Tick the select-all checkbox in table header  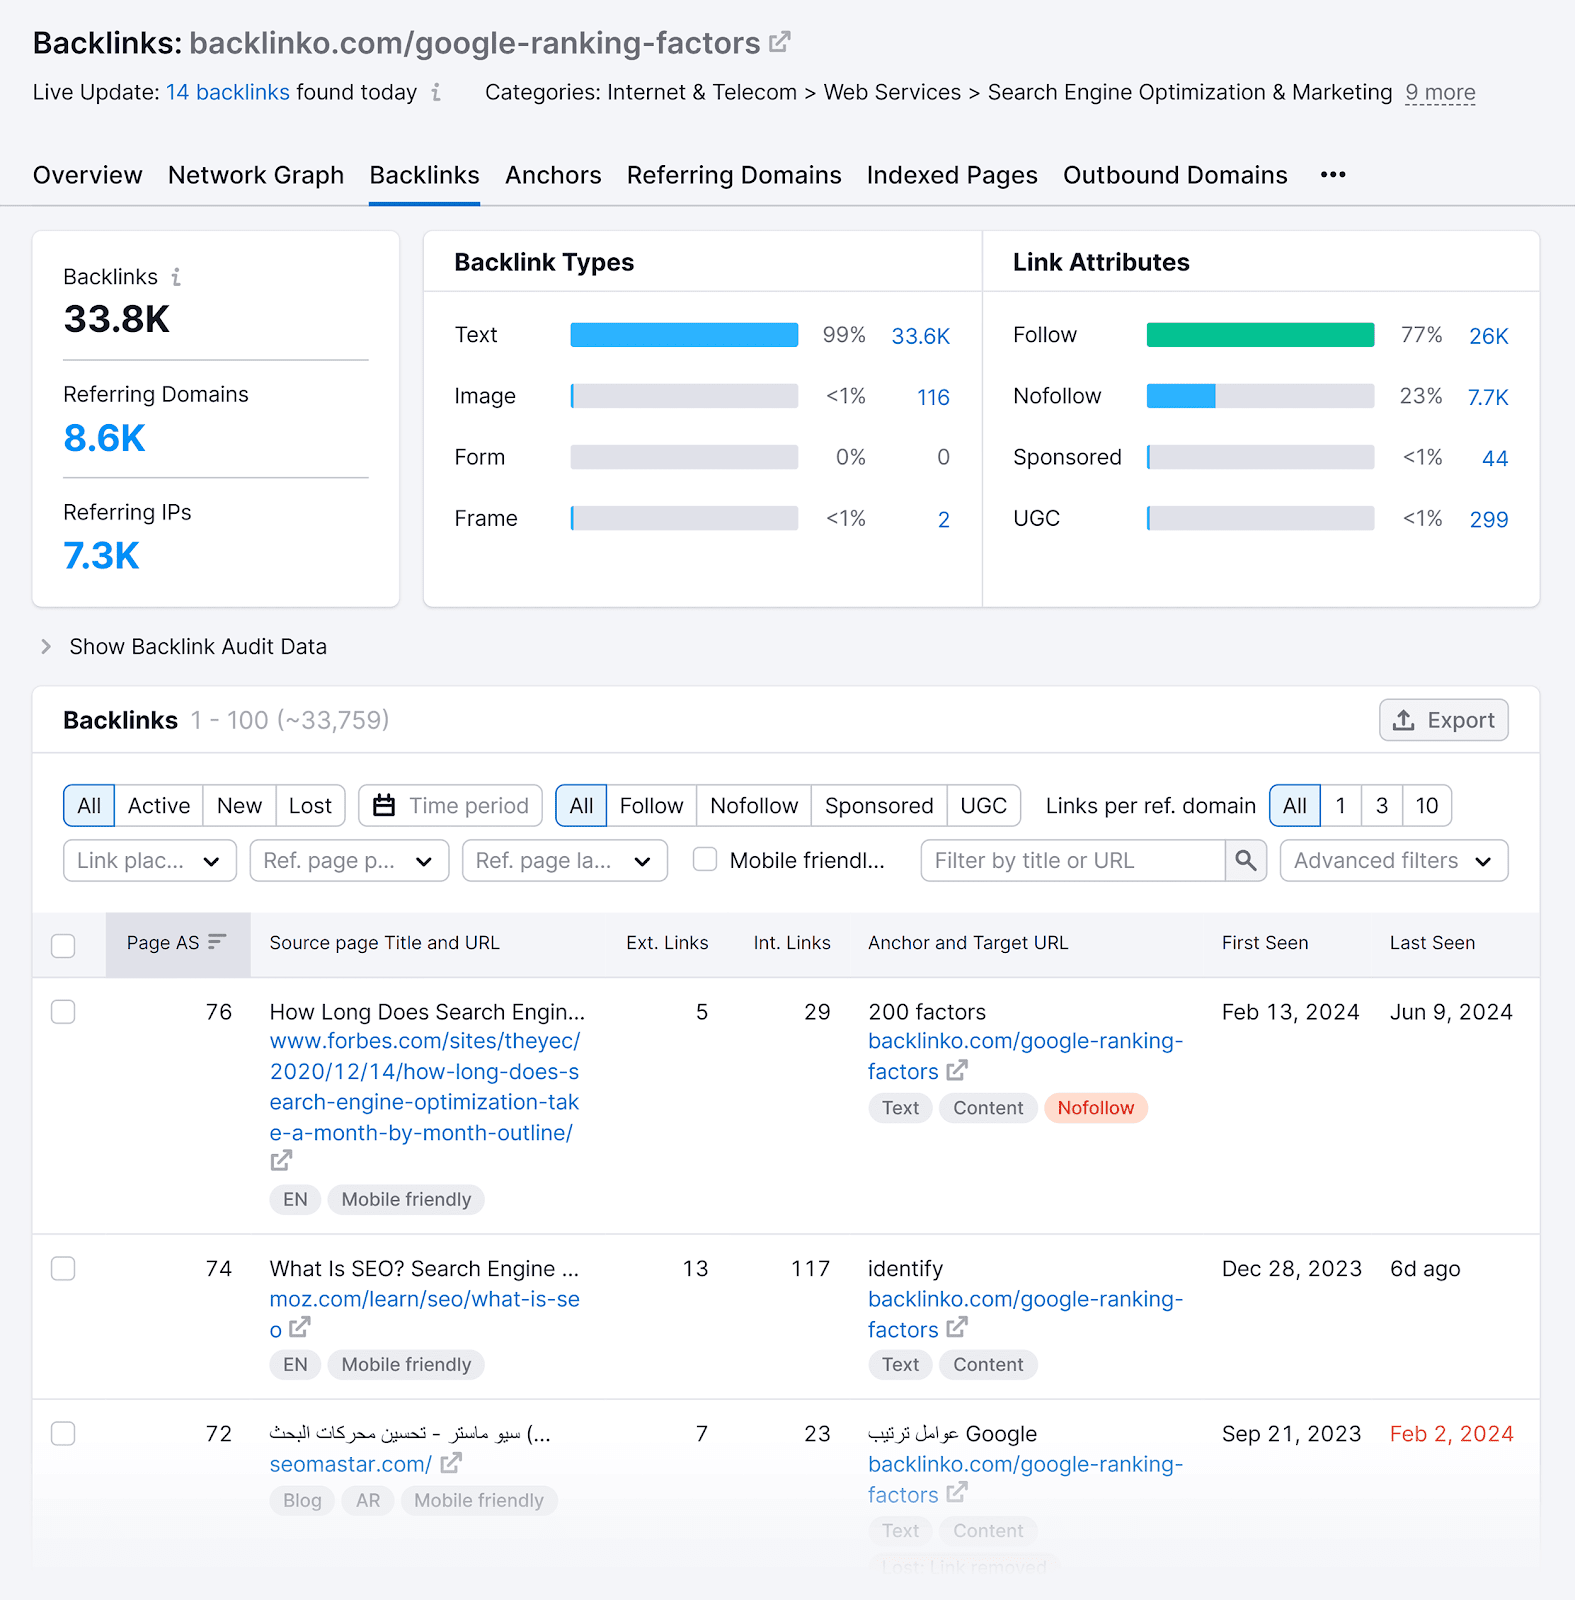[x=63, y=945]
